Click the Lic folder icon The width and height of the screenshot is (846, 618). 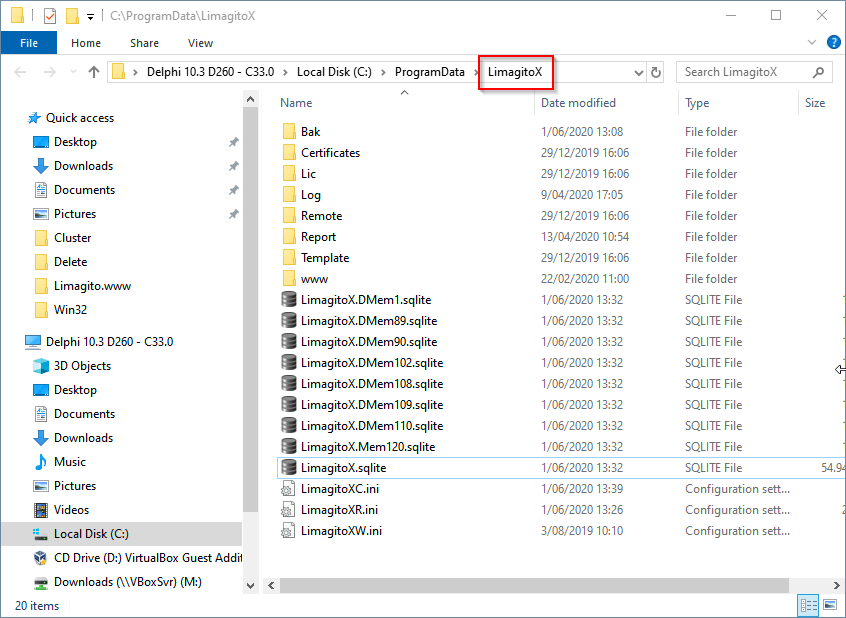coord(289,174)
